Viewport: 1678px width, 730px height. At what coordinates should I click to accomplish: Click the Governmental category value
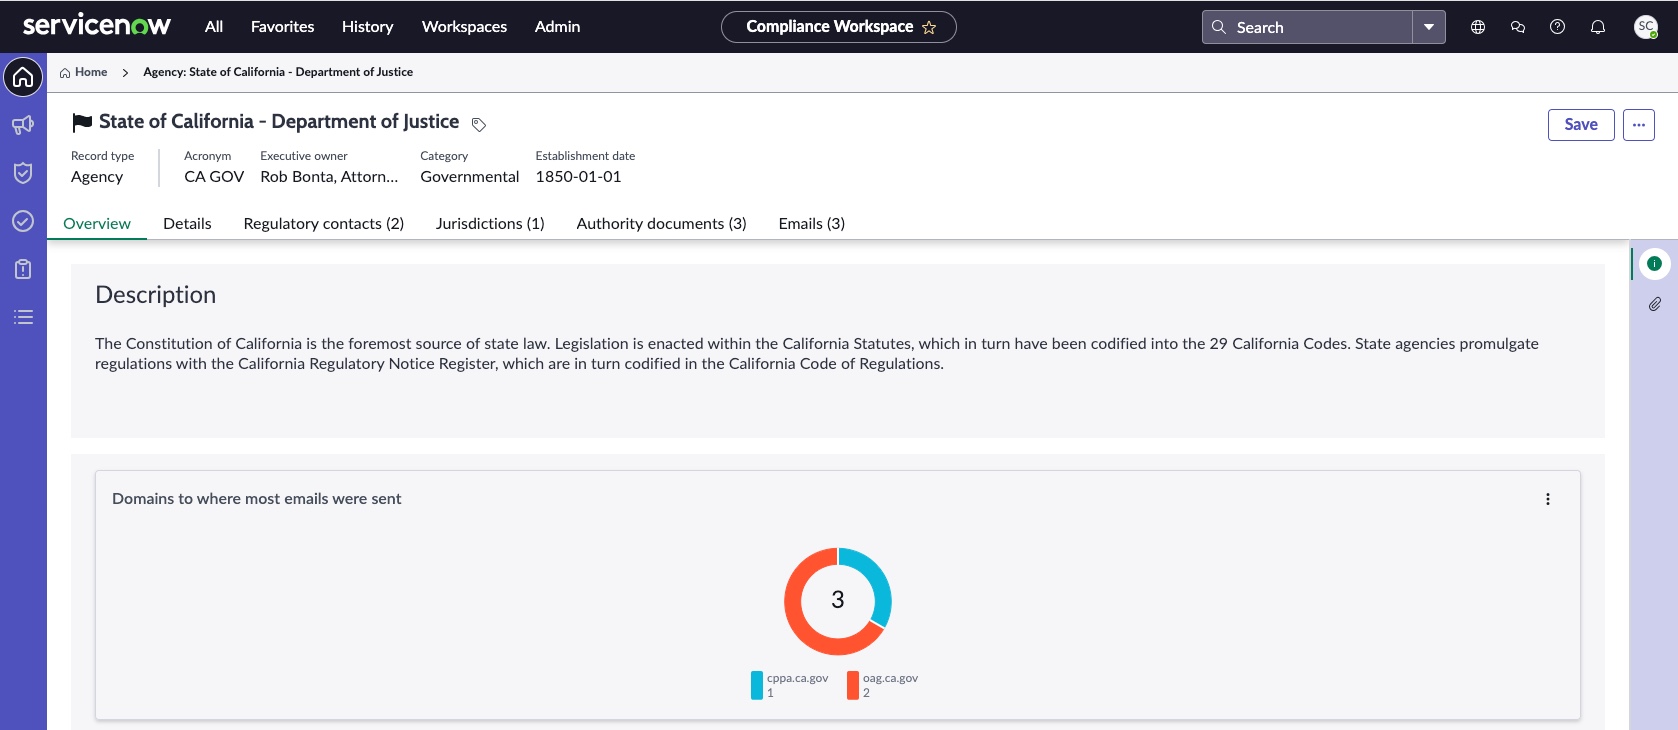(x=470, y=177)
